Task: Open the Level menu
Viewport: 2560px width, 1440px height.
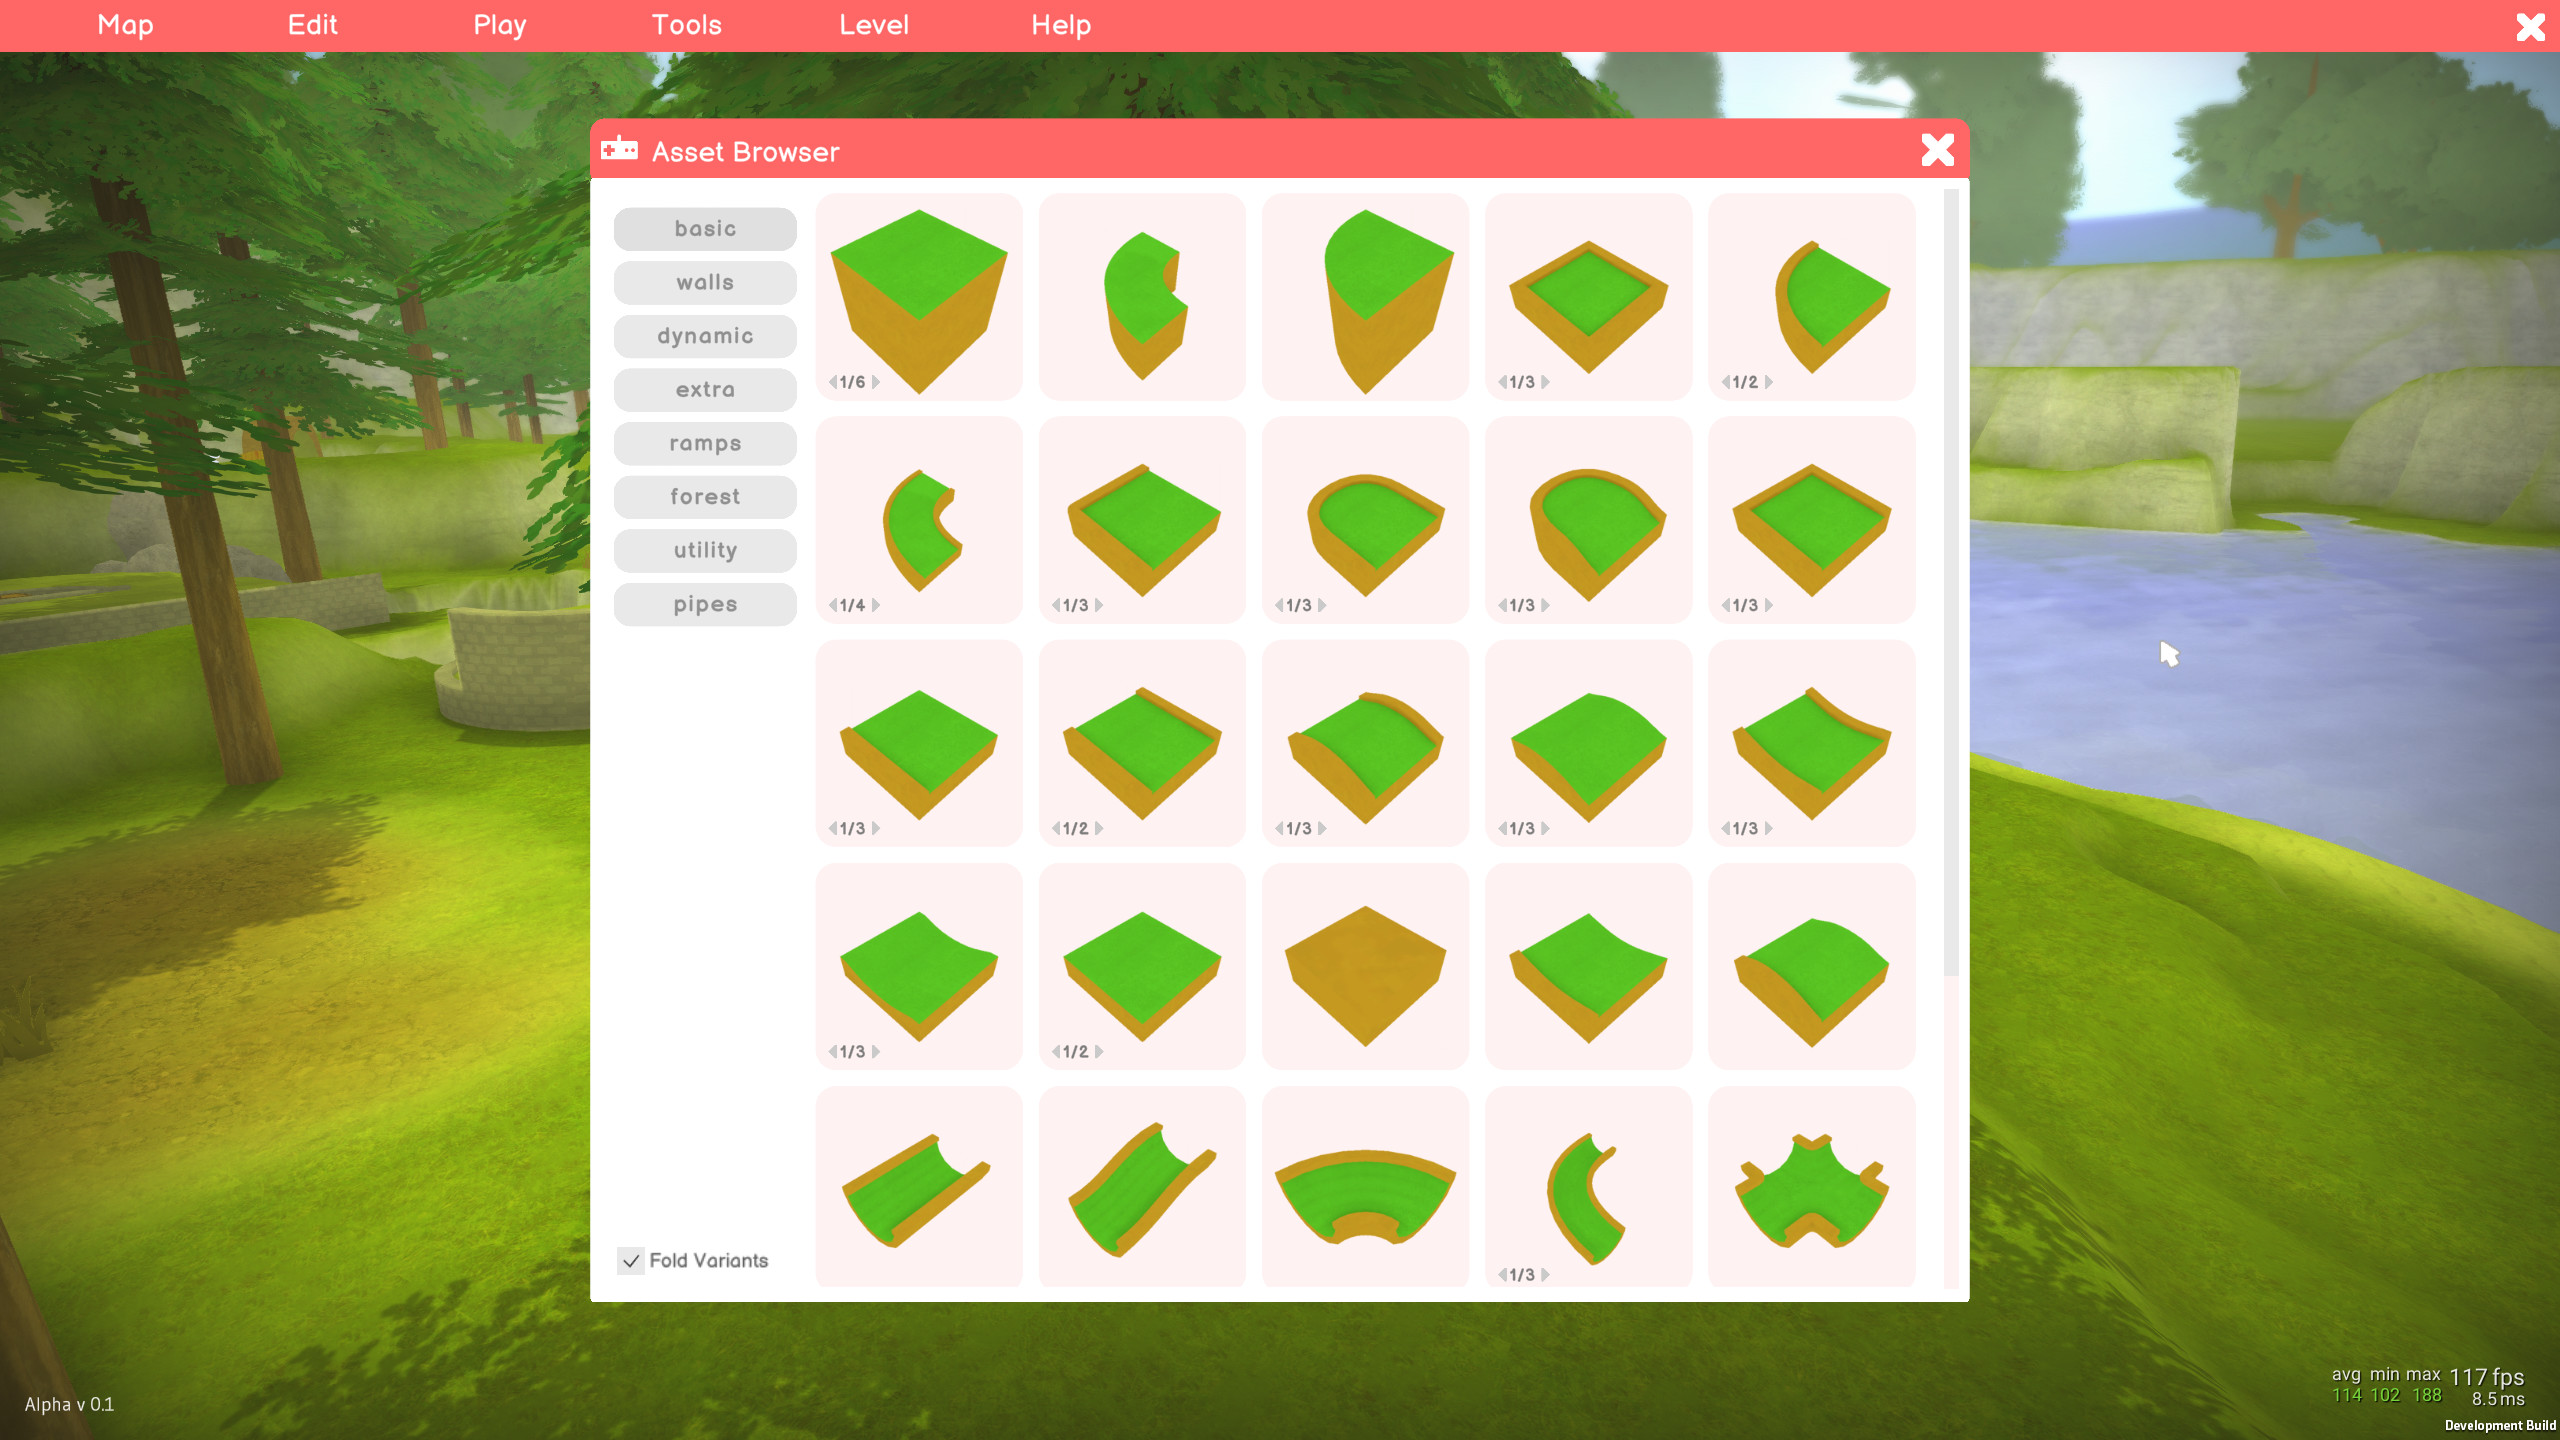Action: [x=872, y=25]
